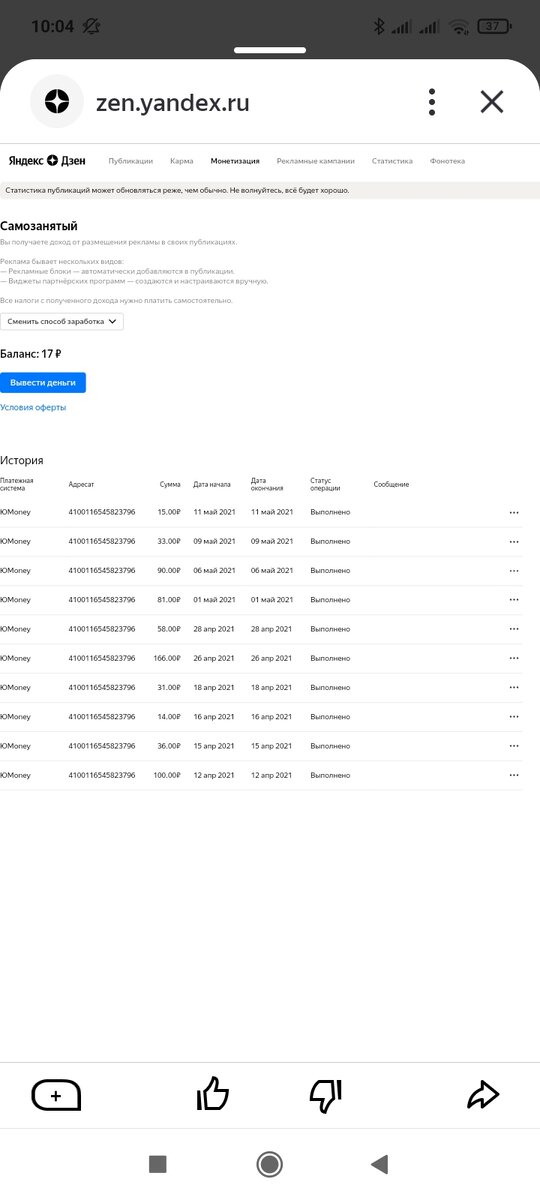The height and width of the screenshot is (1200, 540).
Task: Tap Android home circle button
Action: (269, 1164)
